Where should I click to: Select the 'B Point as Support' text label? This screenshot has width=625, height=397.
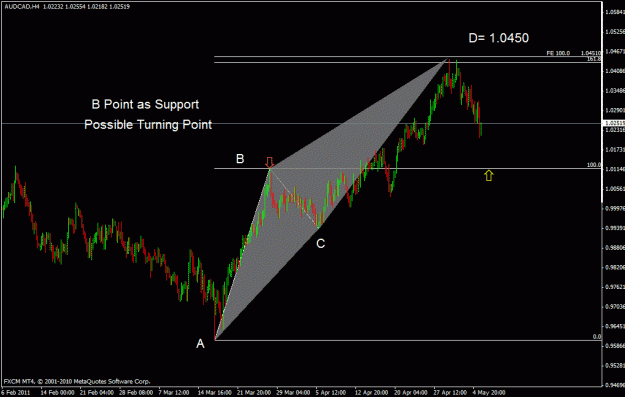[x=145, y=104]
